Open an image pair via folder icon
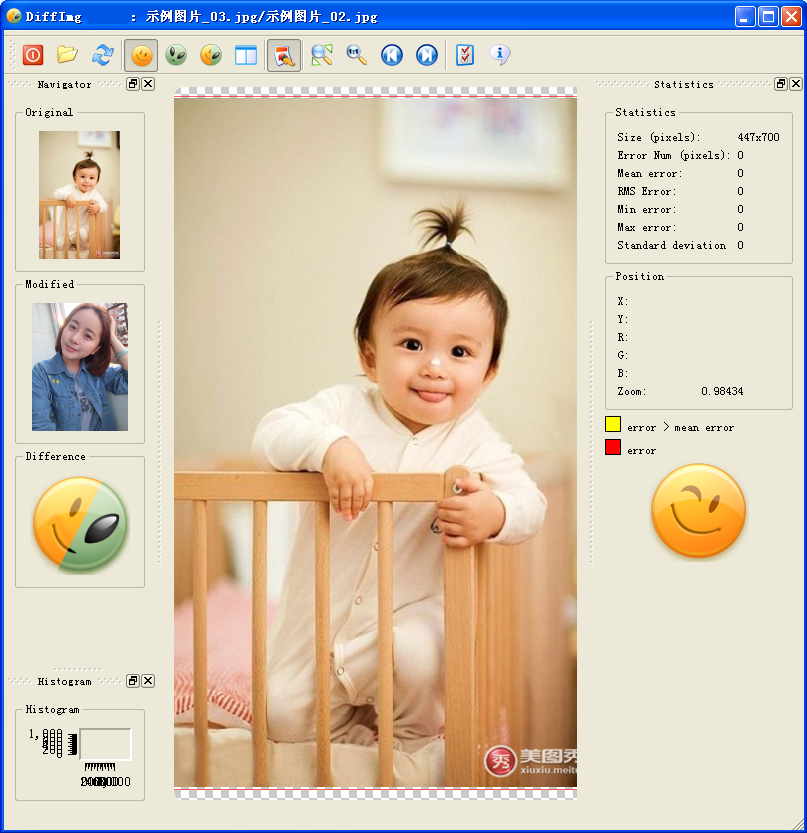The image size is (807, 833). point(66,55)
